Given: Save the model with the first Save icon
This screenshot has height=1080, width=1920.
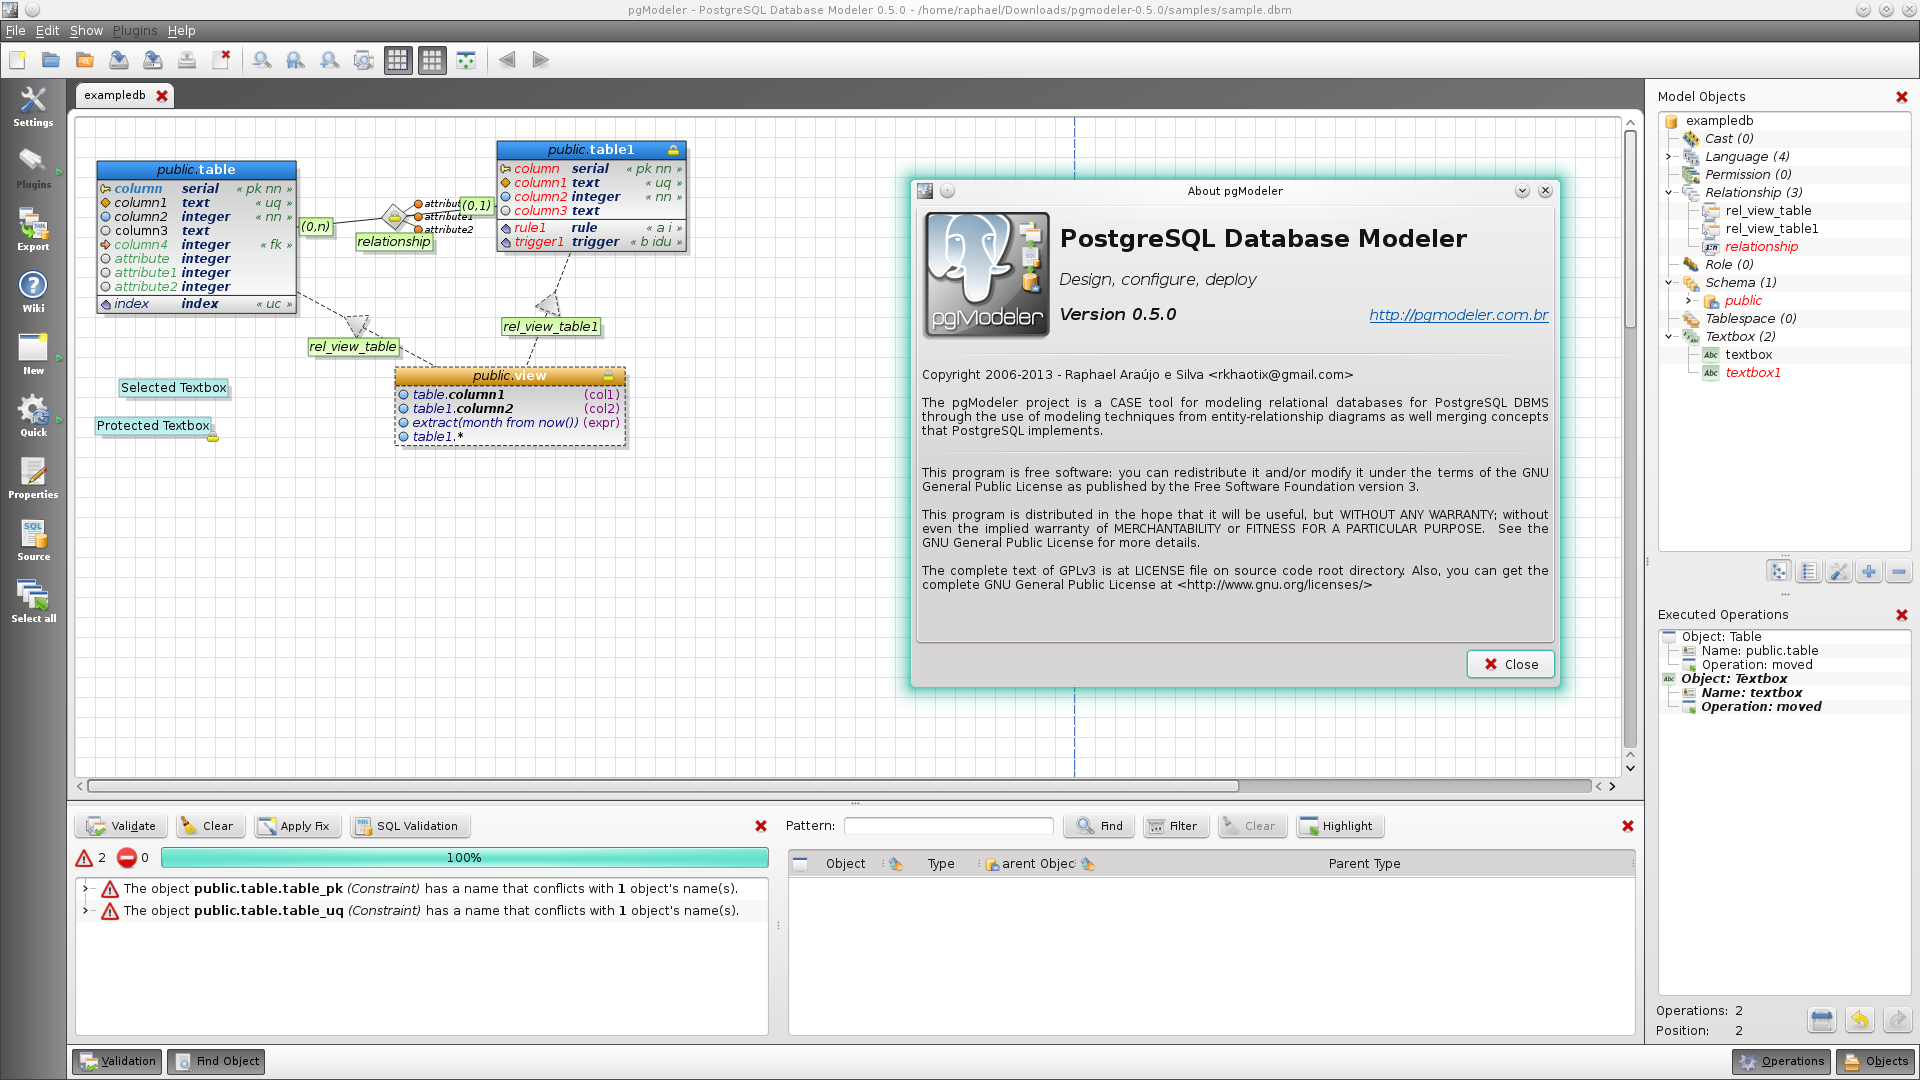Looking at the screenshot, I should (x=119, y=60).
